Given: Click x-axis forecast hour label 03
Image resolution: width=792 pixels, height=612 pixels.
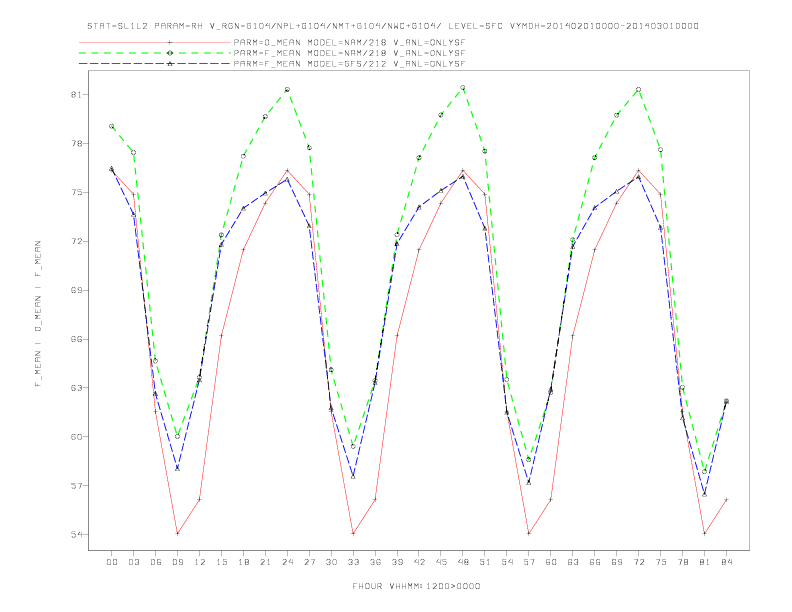Looking at the screenshot, I should point(133,562).
